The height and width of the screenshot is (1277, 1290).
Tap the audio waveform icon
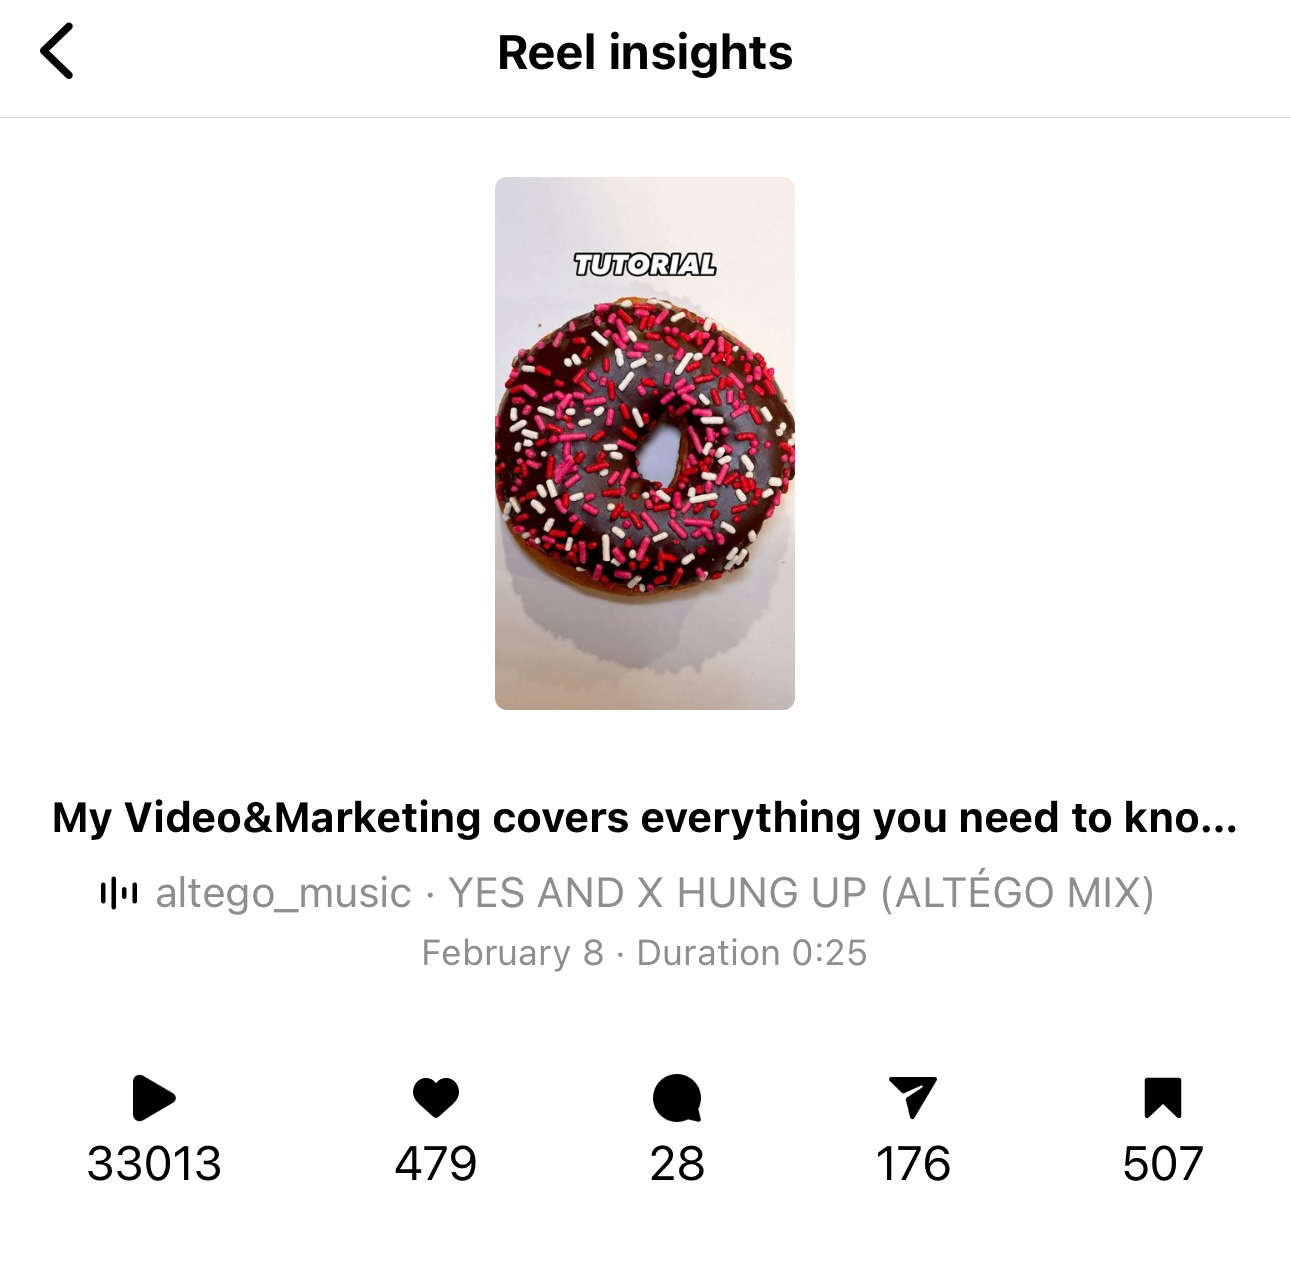119,893
